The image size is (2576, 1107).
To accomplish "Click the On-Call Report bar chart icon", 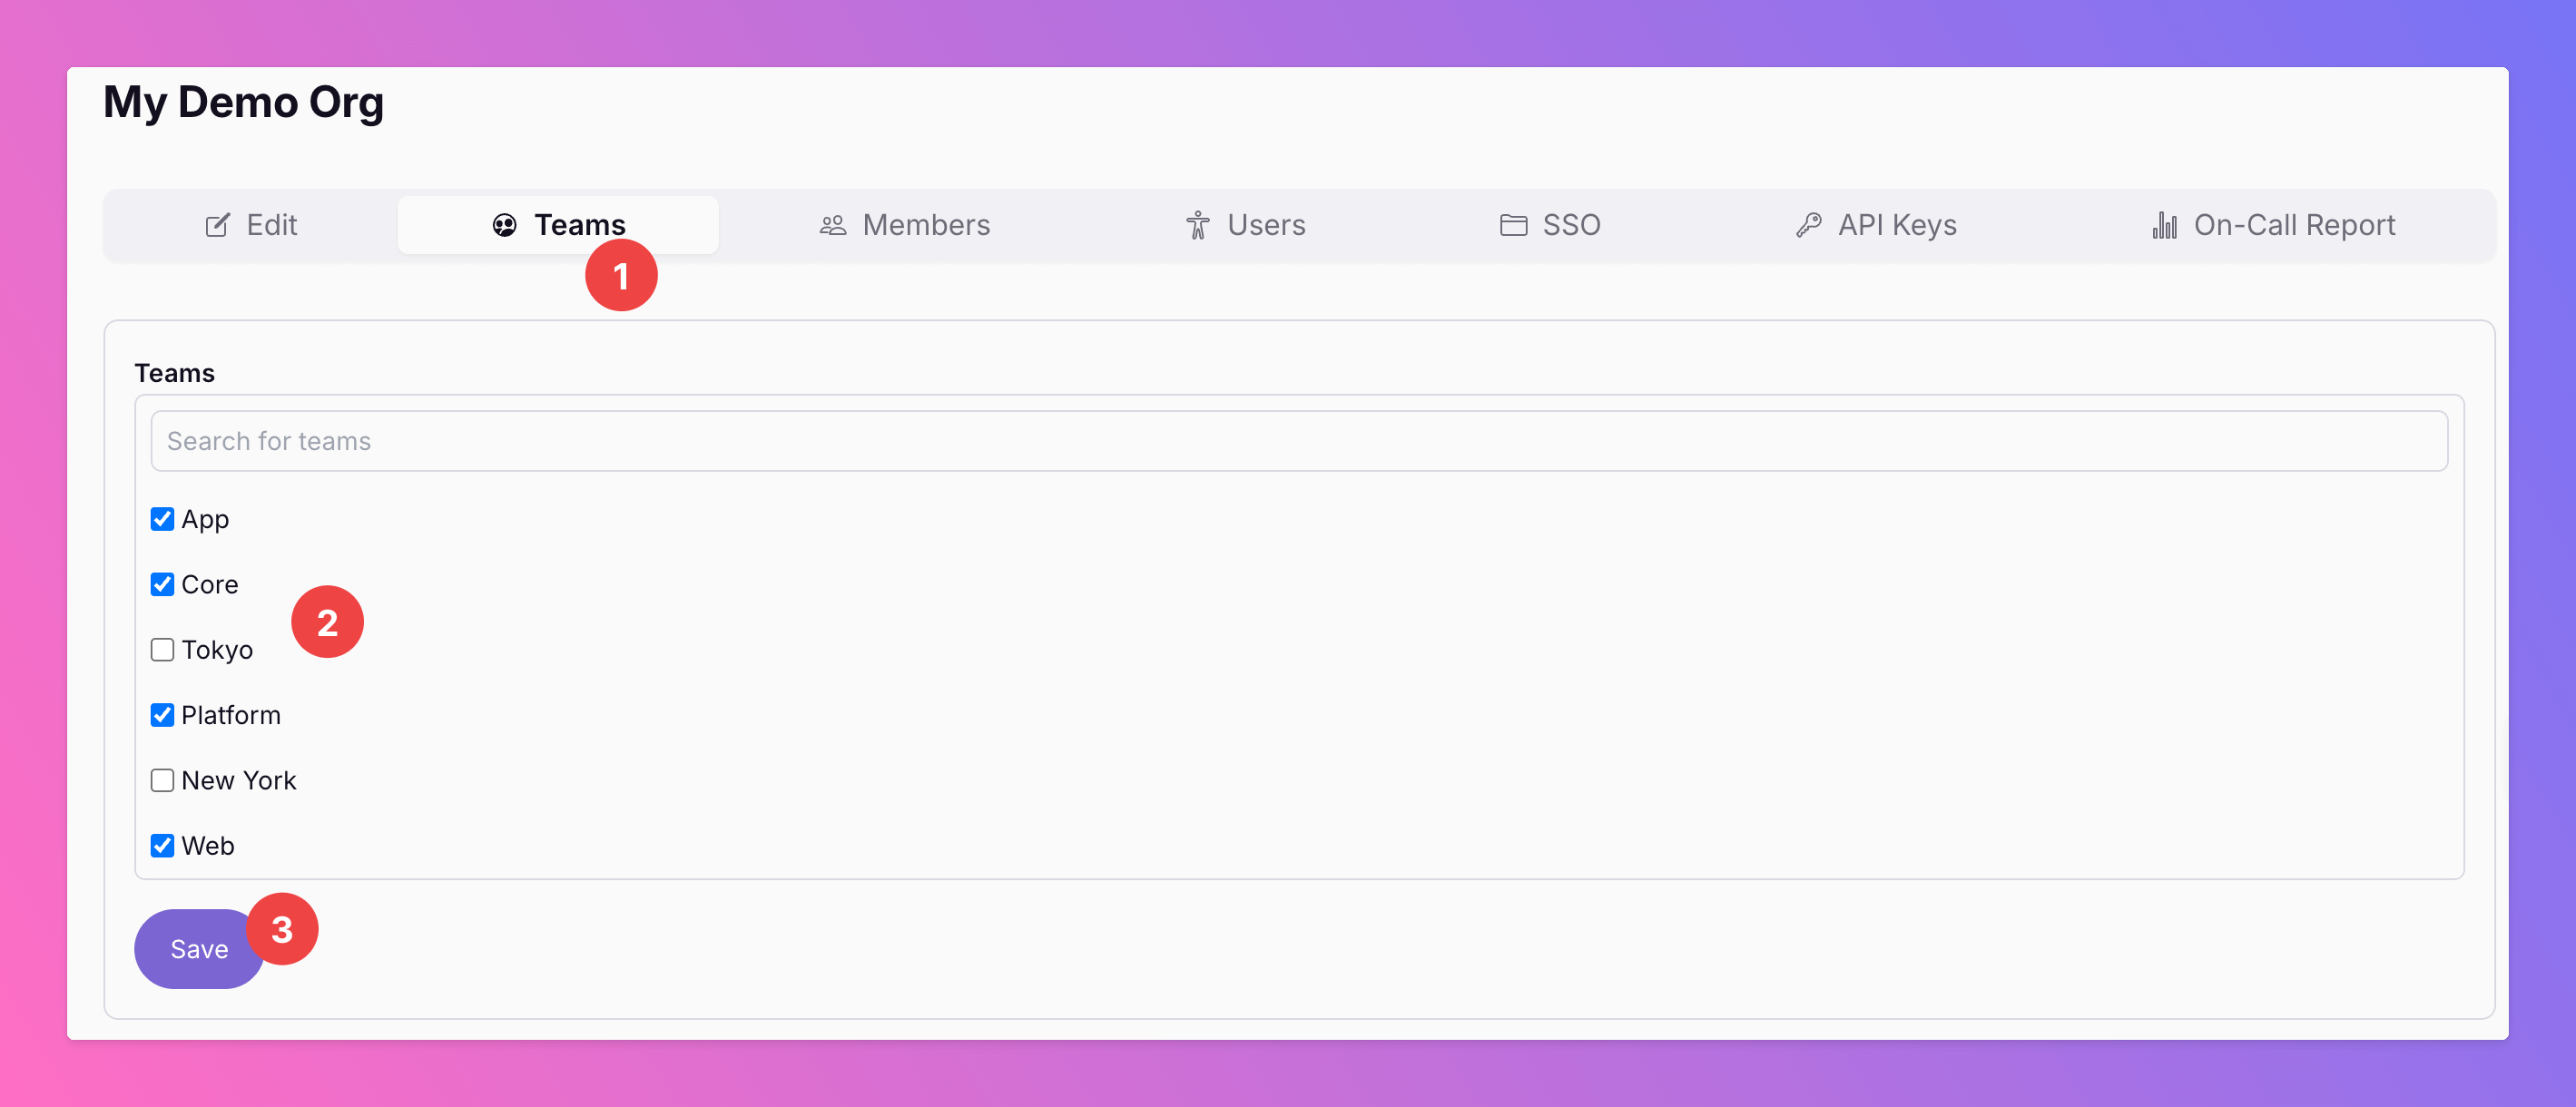I will (x=2164, y=225).
